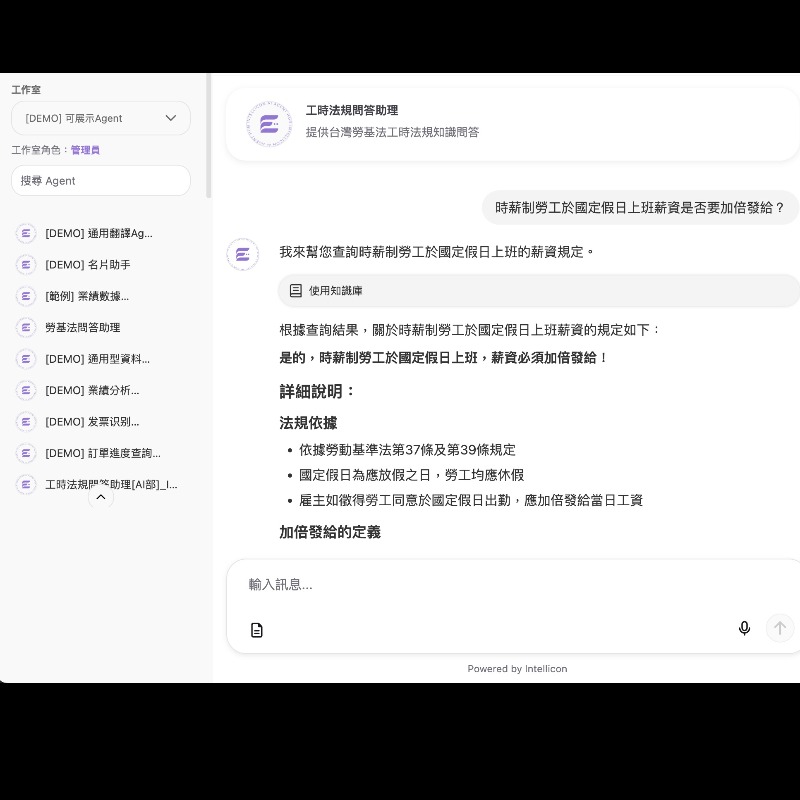Click the 工時法規問答助理 avatar at the top
Viewport: 800px width, 800px height.
click(x=268, y=124)
